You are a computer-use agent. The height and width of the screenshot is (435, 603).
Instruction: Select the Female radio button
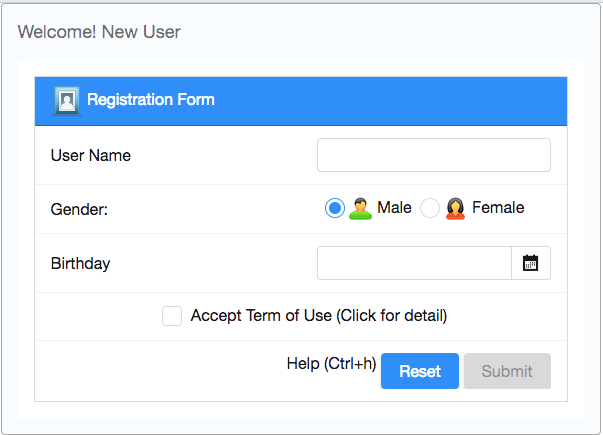(430, 208)
